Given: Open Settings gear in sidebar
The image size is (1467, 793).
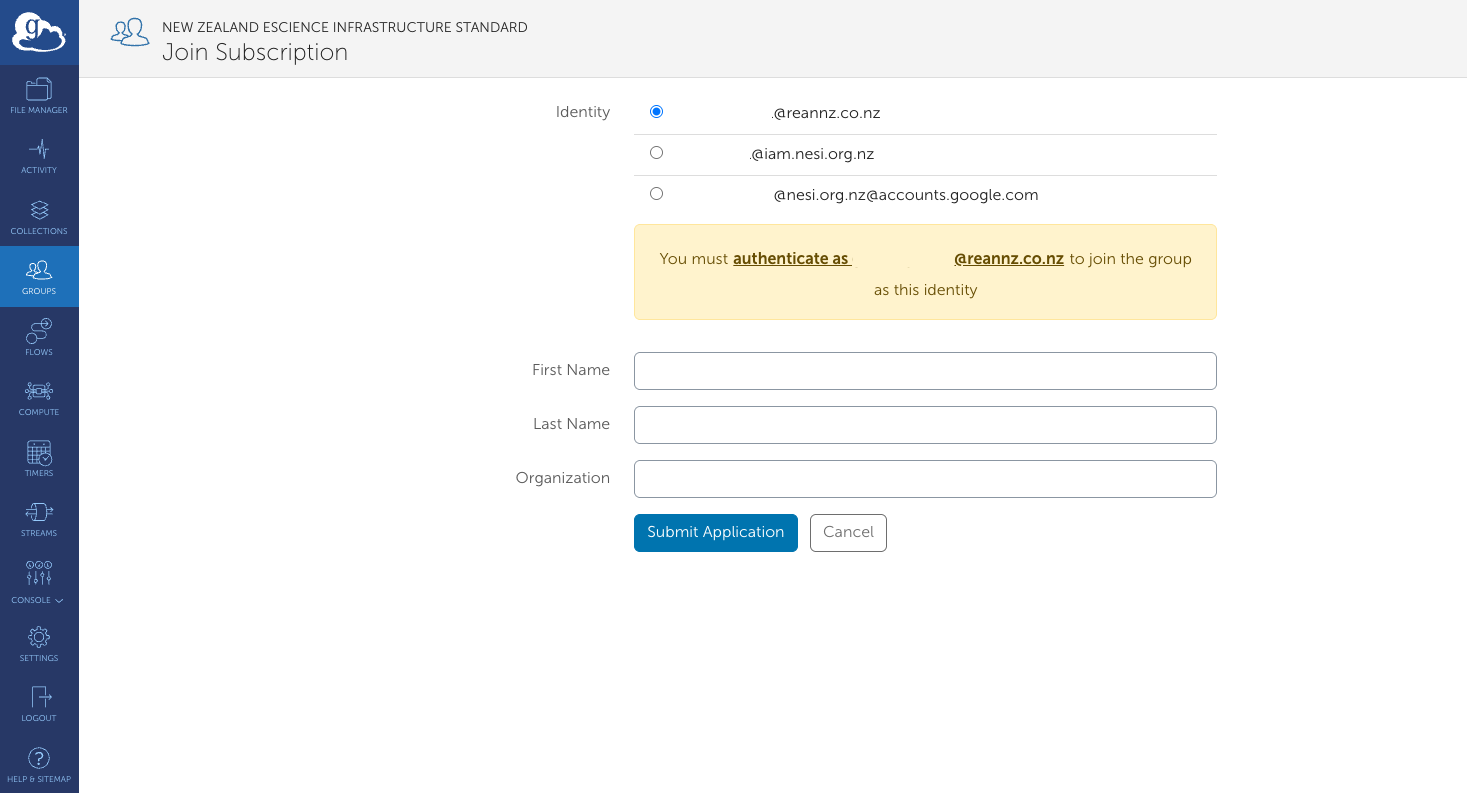Looking at the screenshot, I should [39, 643].
